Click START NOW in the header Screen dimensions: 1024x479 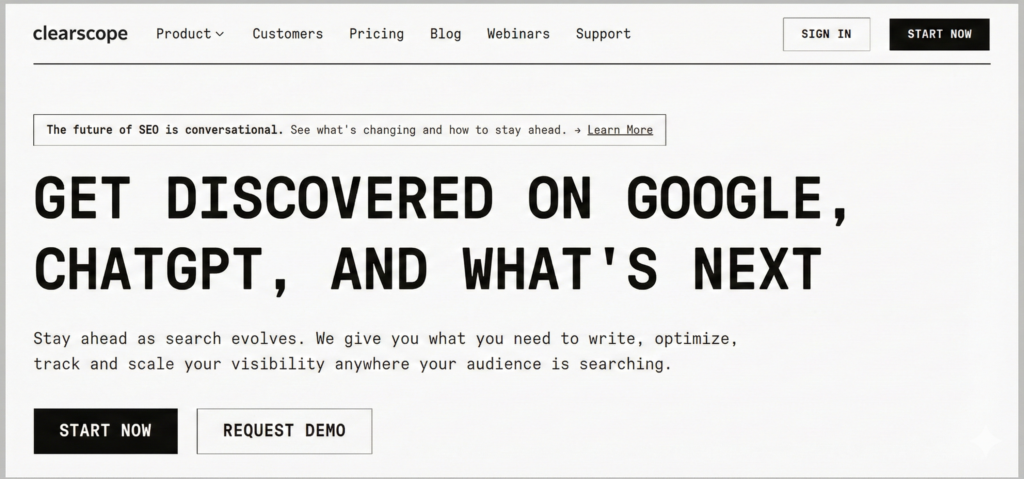939,34
